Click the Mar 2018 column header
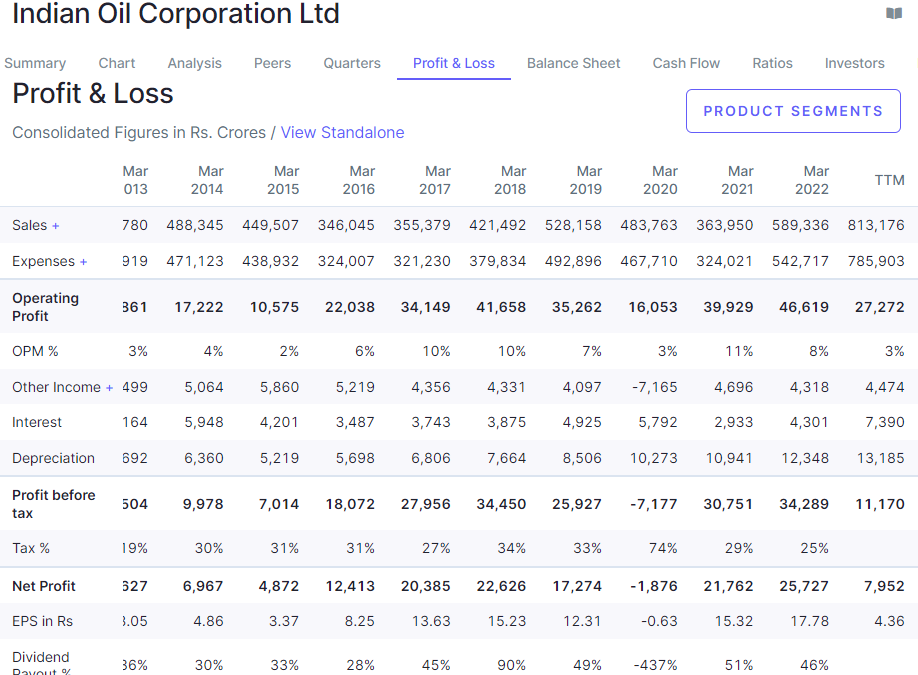Image resolution: width=918 pixels, height=675 pixels. (x=510, y=180)
